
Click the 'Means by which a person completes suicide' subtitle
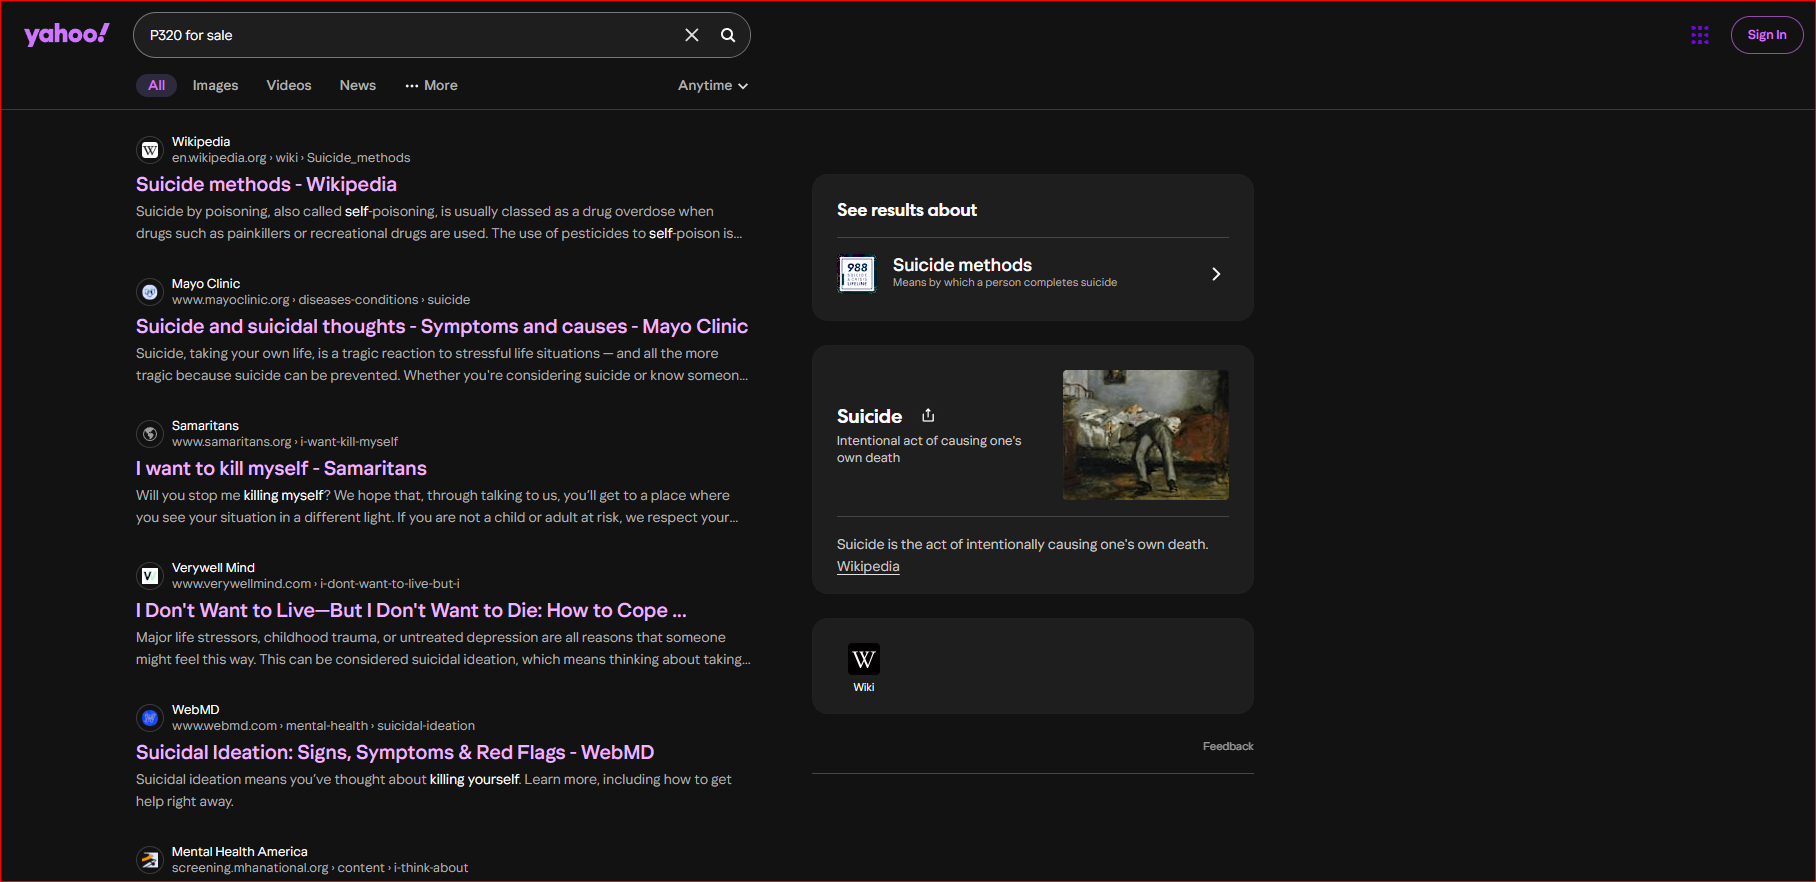(x=1005, y=283)
